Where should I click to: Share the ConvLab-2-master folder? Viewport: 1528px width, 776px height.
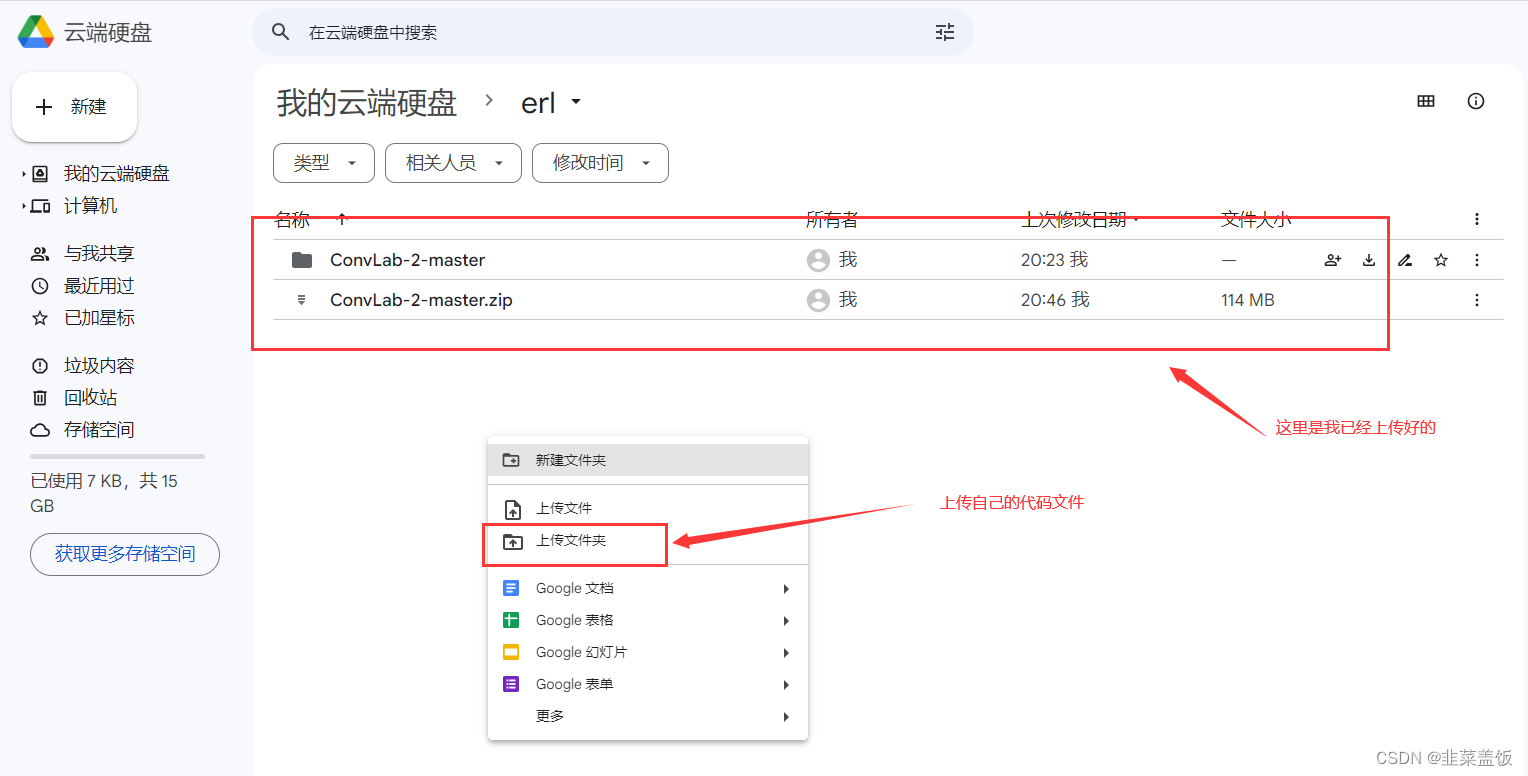pos(1333,260)
